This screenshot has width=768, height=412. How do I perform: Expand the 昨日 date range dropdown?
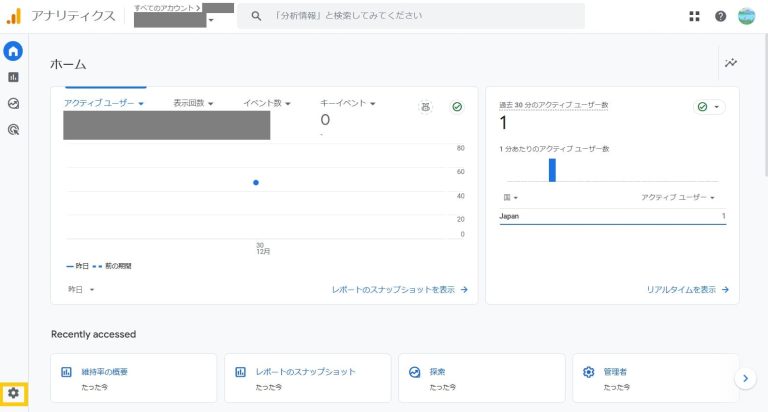[81, 289]
